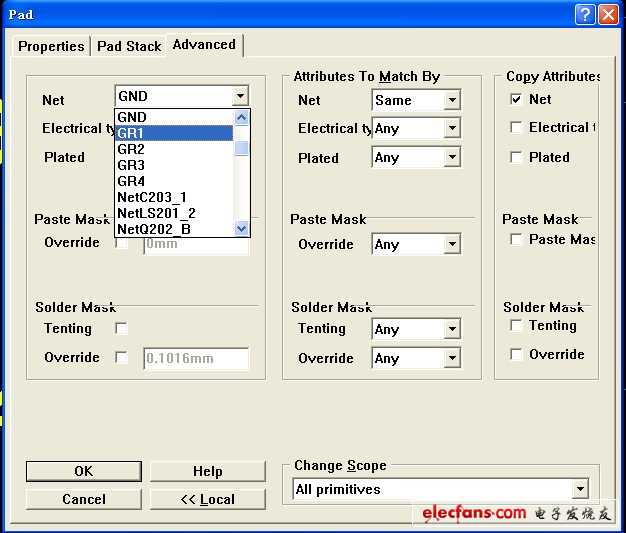Switch to the Pad Stack tab

[x=129, y=46]
